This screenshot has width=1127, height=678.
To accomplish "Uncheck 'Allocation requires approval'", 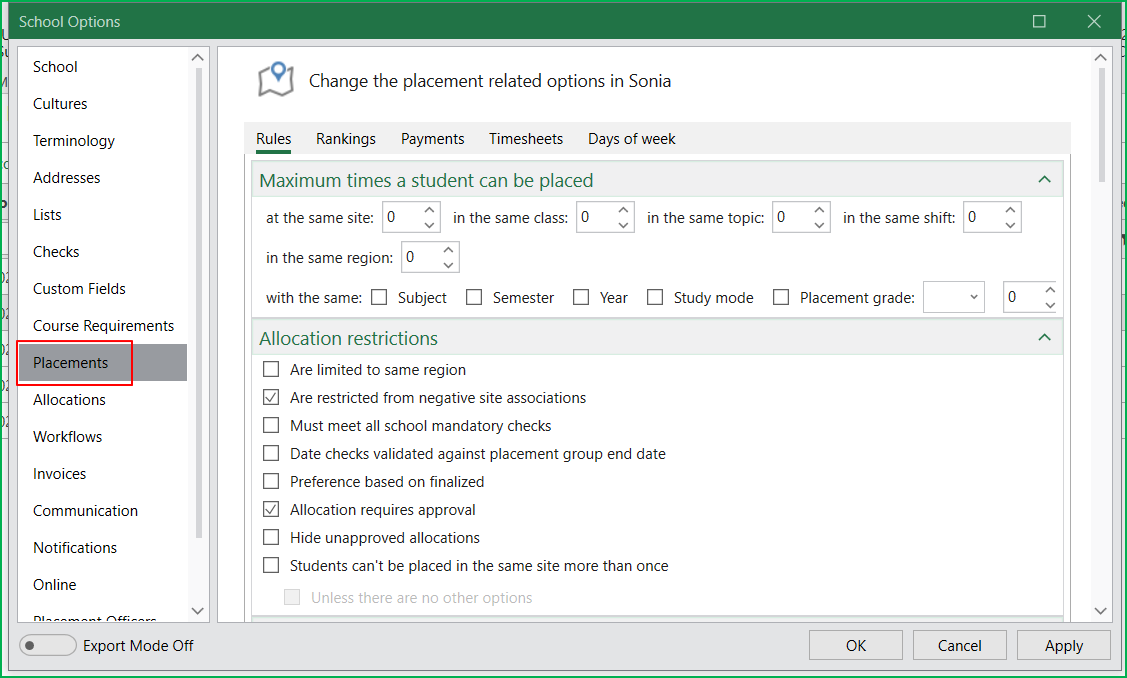I will pos(271,510).
